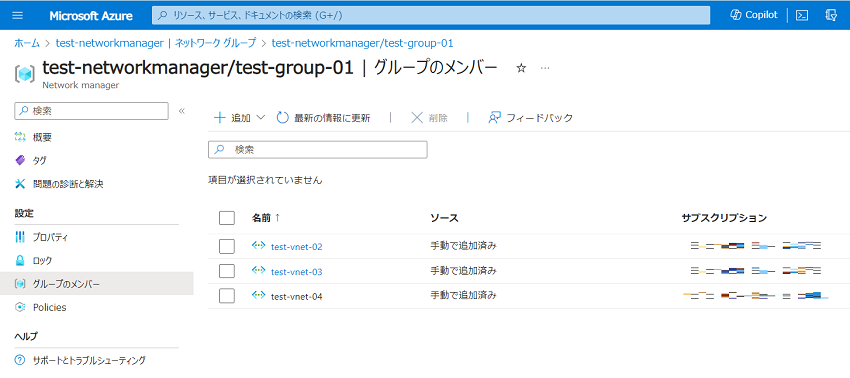This screenshot has height=378, width=850.
Task: Click the member list search field
Action: coord(318,150)
